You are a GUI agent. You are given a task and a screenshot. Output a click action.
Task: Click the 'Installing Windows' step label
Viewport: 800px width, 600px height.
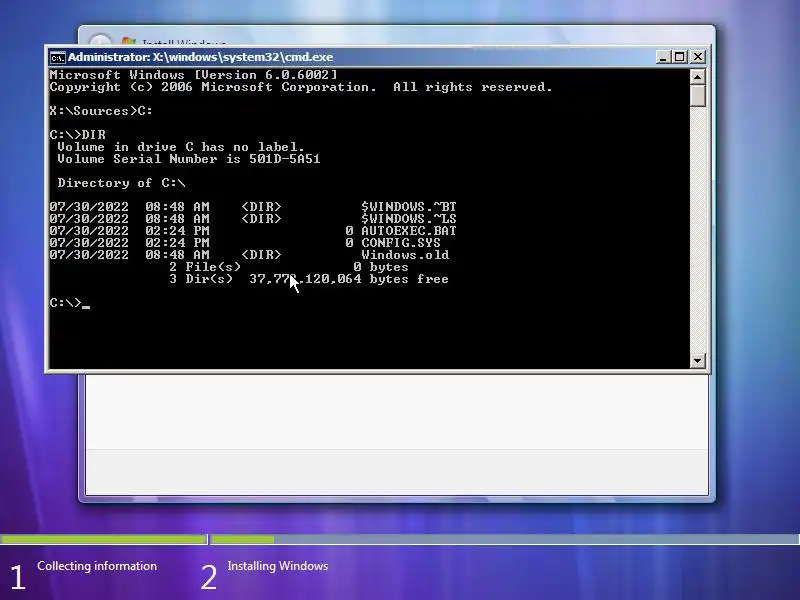pyautogui.click(x=278, y=566)
